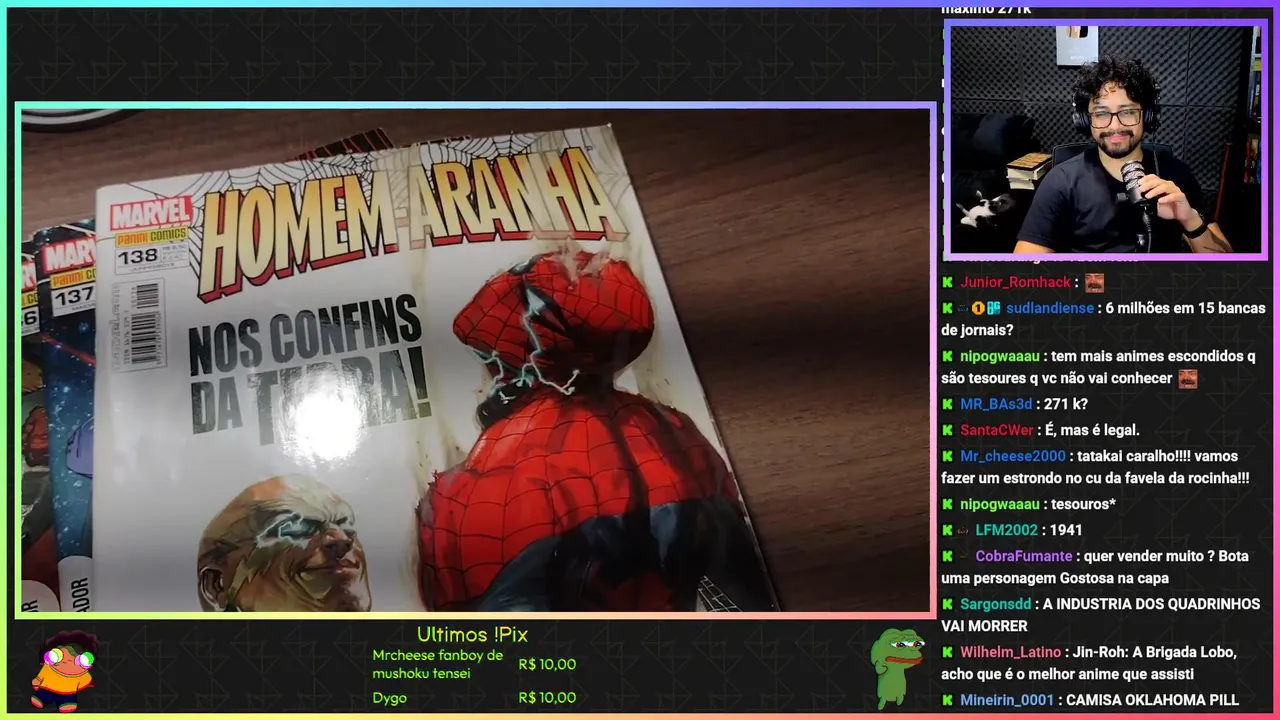Click the Kick badge beside Junior_Romhack

coord(947,282)
